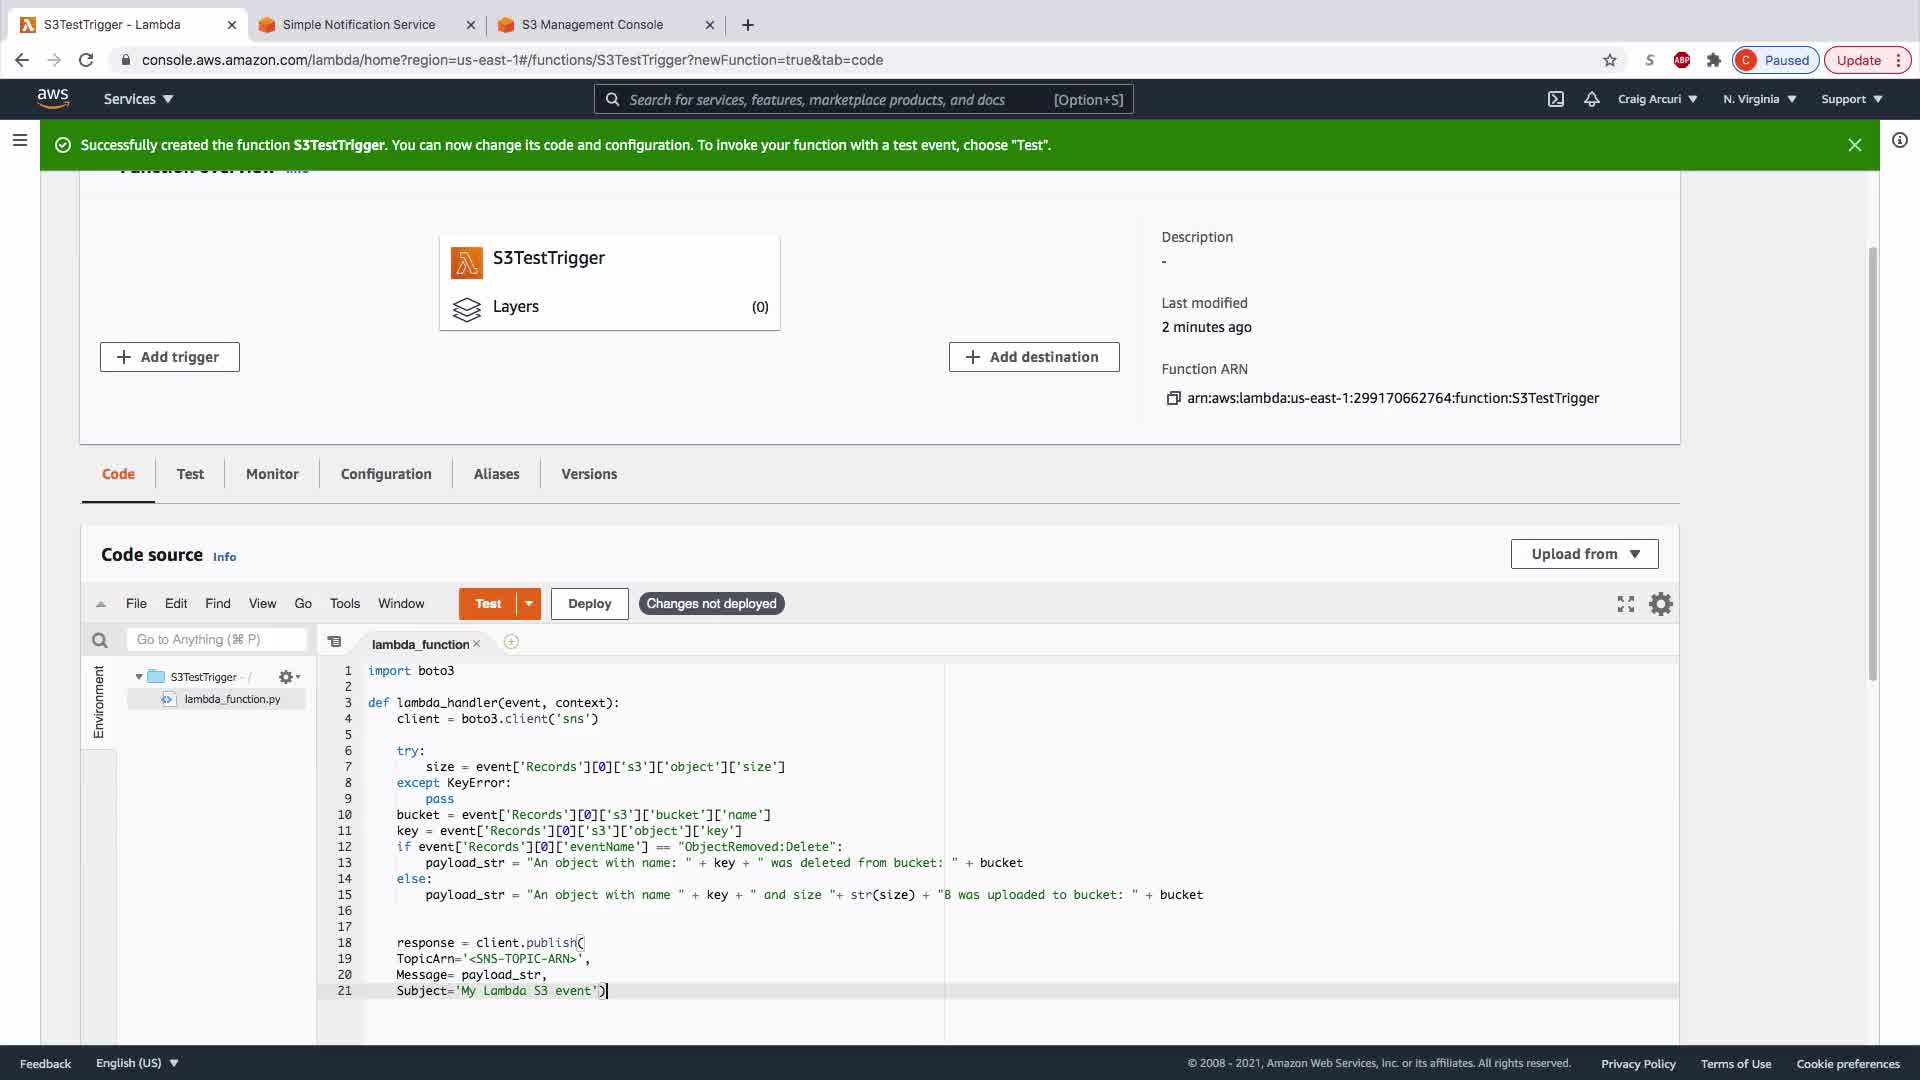This screenshot has width=1920, height=1080.
Task: Switch to the Configuration tab
Action: coord(386,474)
